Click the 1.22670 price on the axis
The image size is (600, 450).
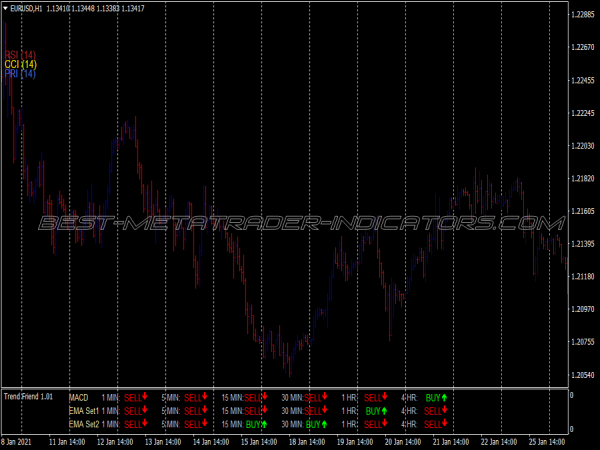583,47
